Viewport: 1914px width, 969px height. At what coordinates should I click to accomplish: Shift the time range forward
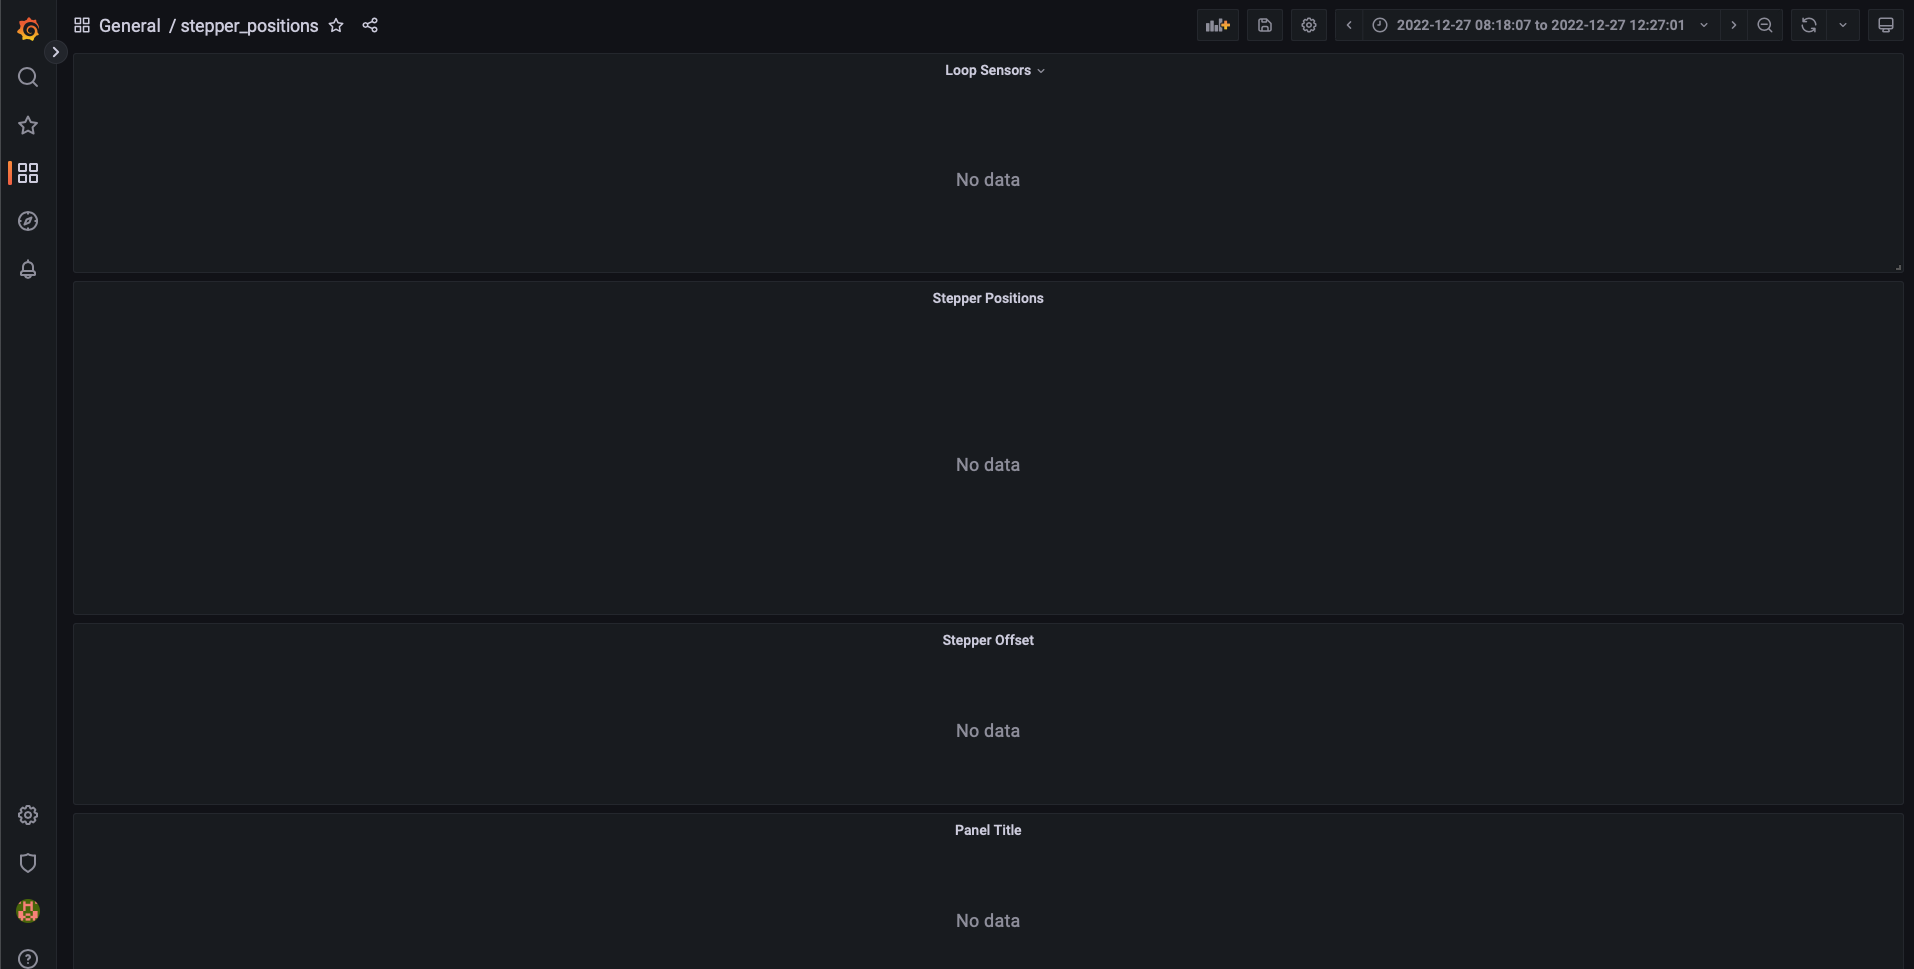click(x=1733, y=25)
